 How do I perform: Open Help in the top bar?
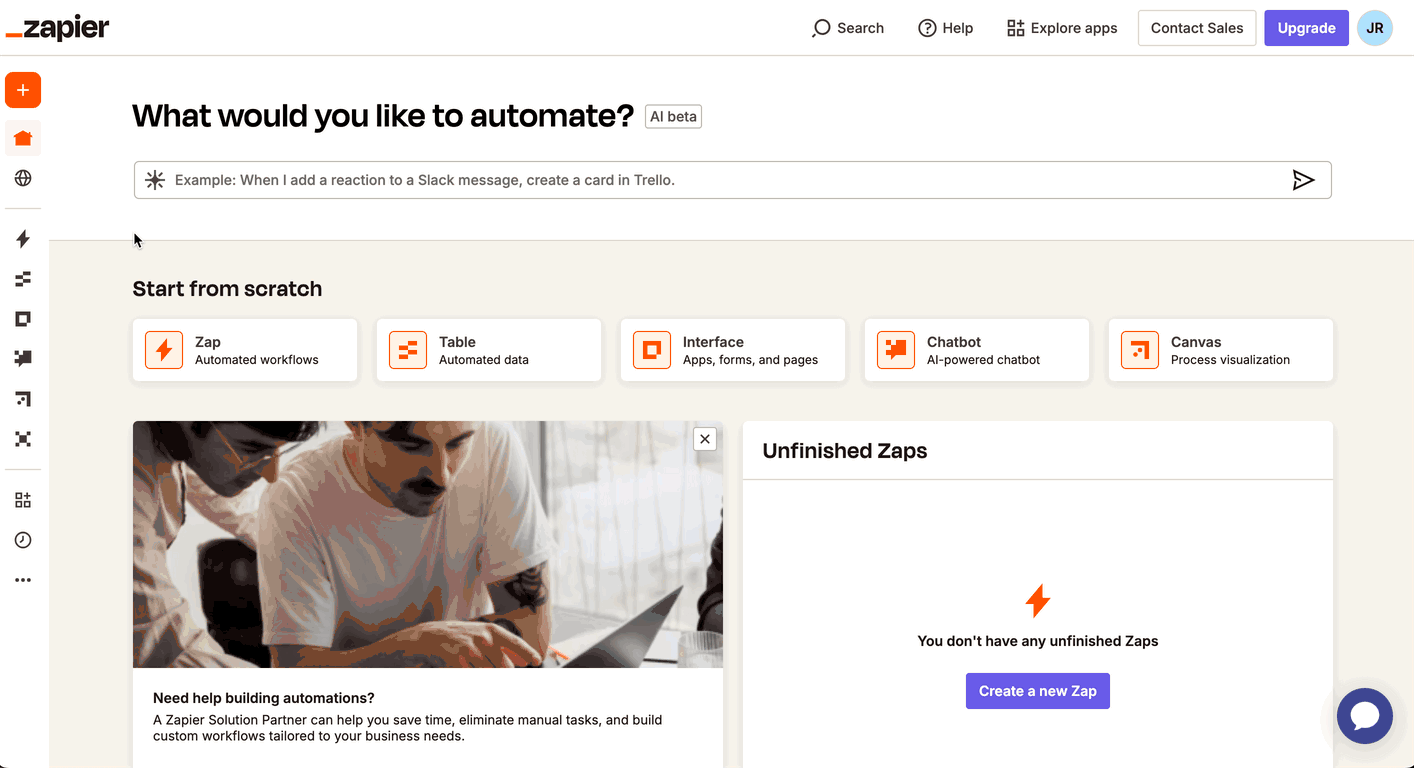pos(946,28)
